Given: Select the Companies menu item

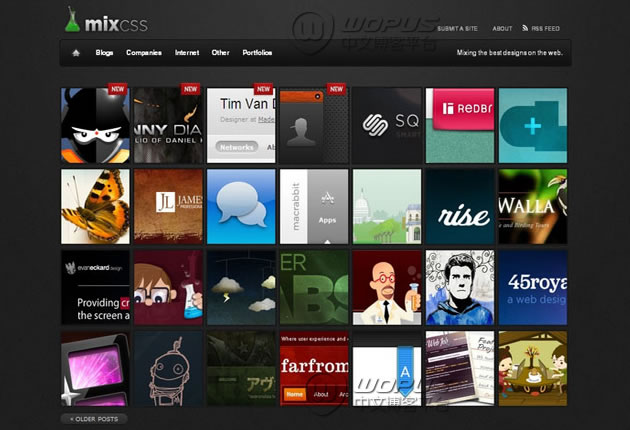Looking at the screenshot, I should (x=144, y=53).
